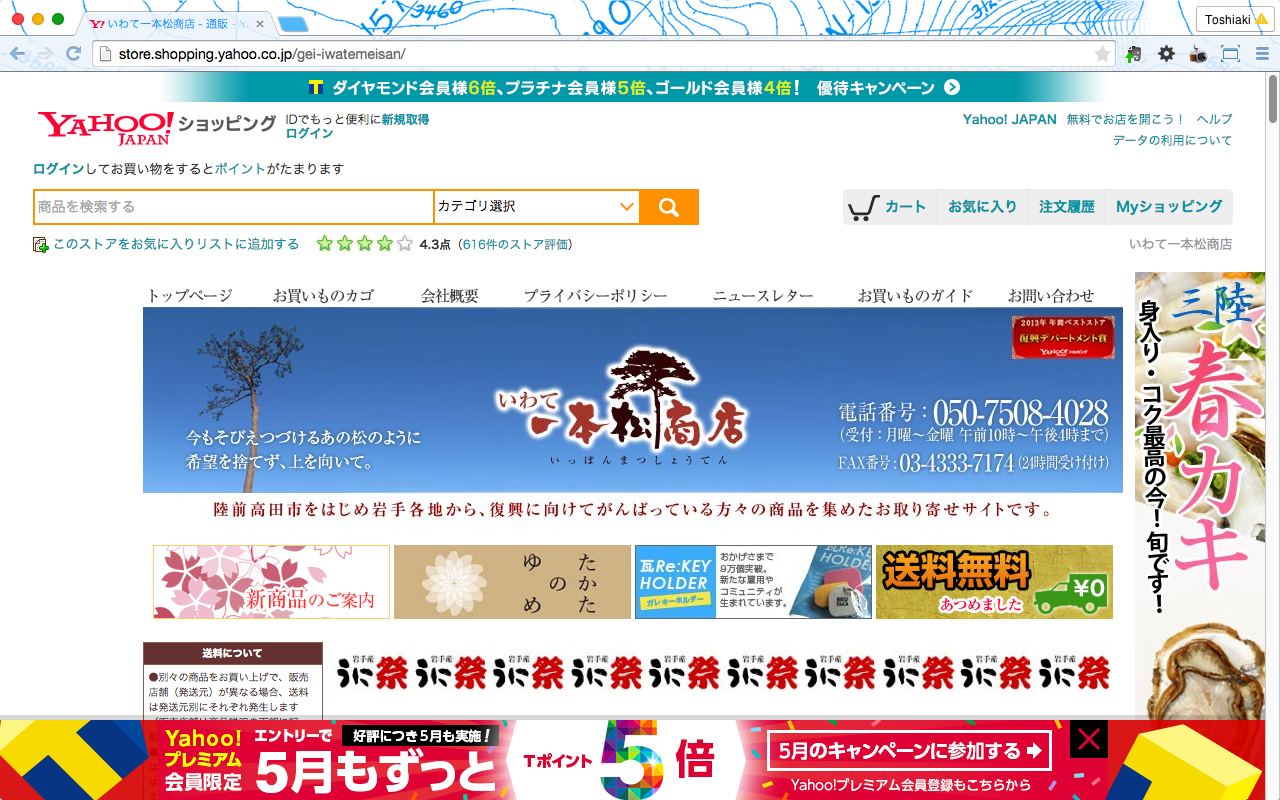Image resolution: width=1280 pixels, height=800 pixels.
Task: Click the Toshiaki profile button
Action: point(1235,19)
